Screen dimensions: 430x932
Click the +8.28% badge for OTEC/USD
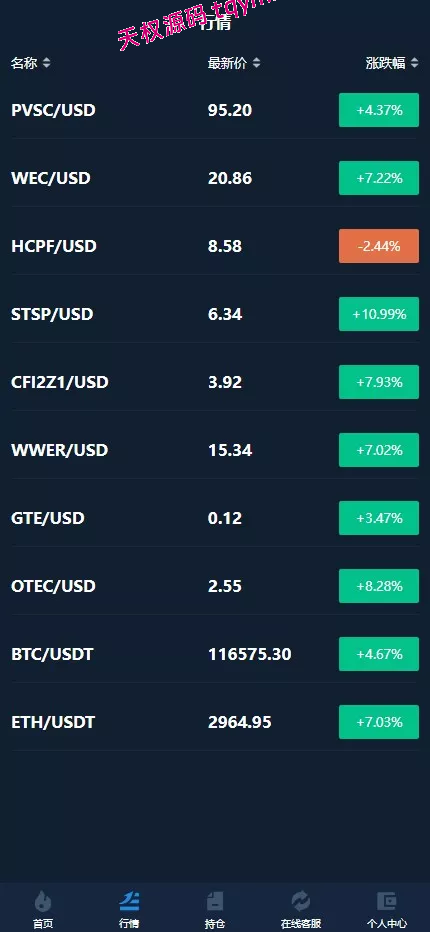[x=379, y=586]
